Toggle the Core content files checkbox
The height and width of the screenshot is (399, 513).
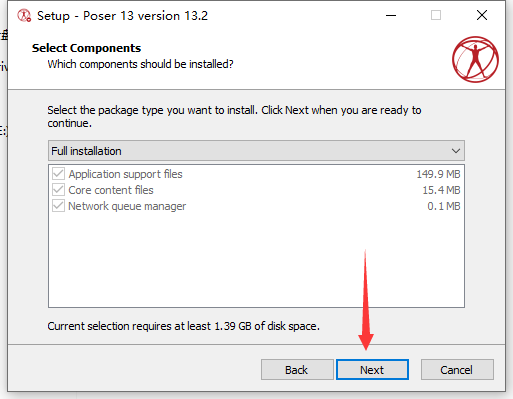pyautogui.click(x=58, y=190)
